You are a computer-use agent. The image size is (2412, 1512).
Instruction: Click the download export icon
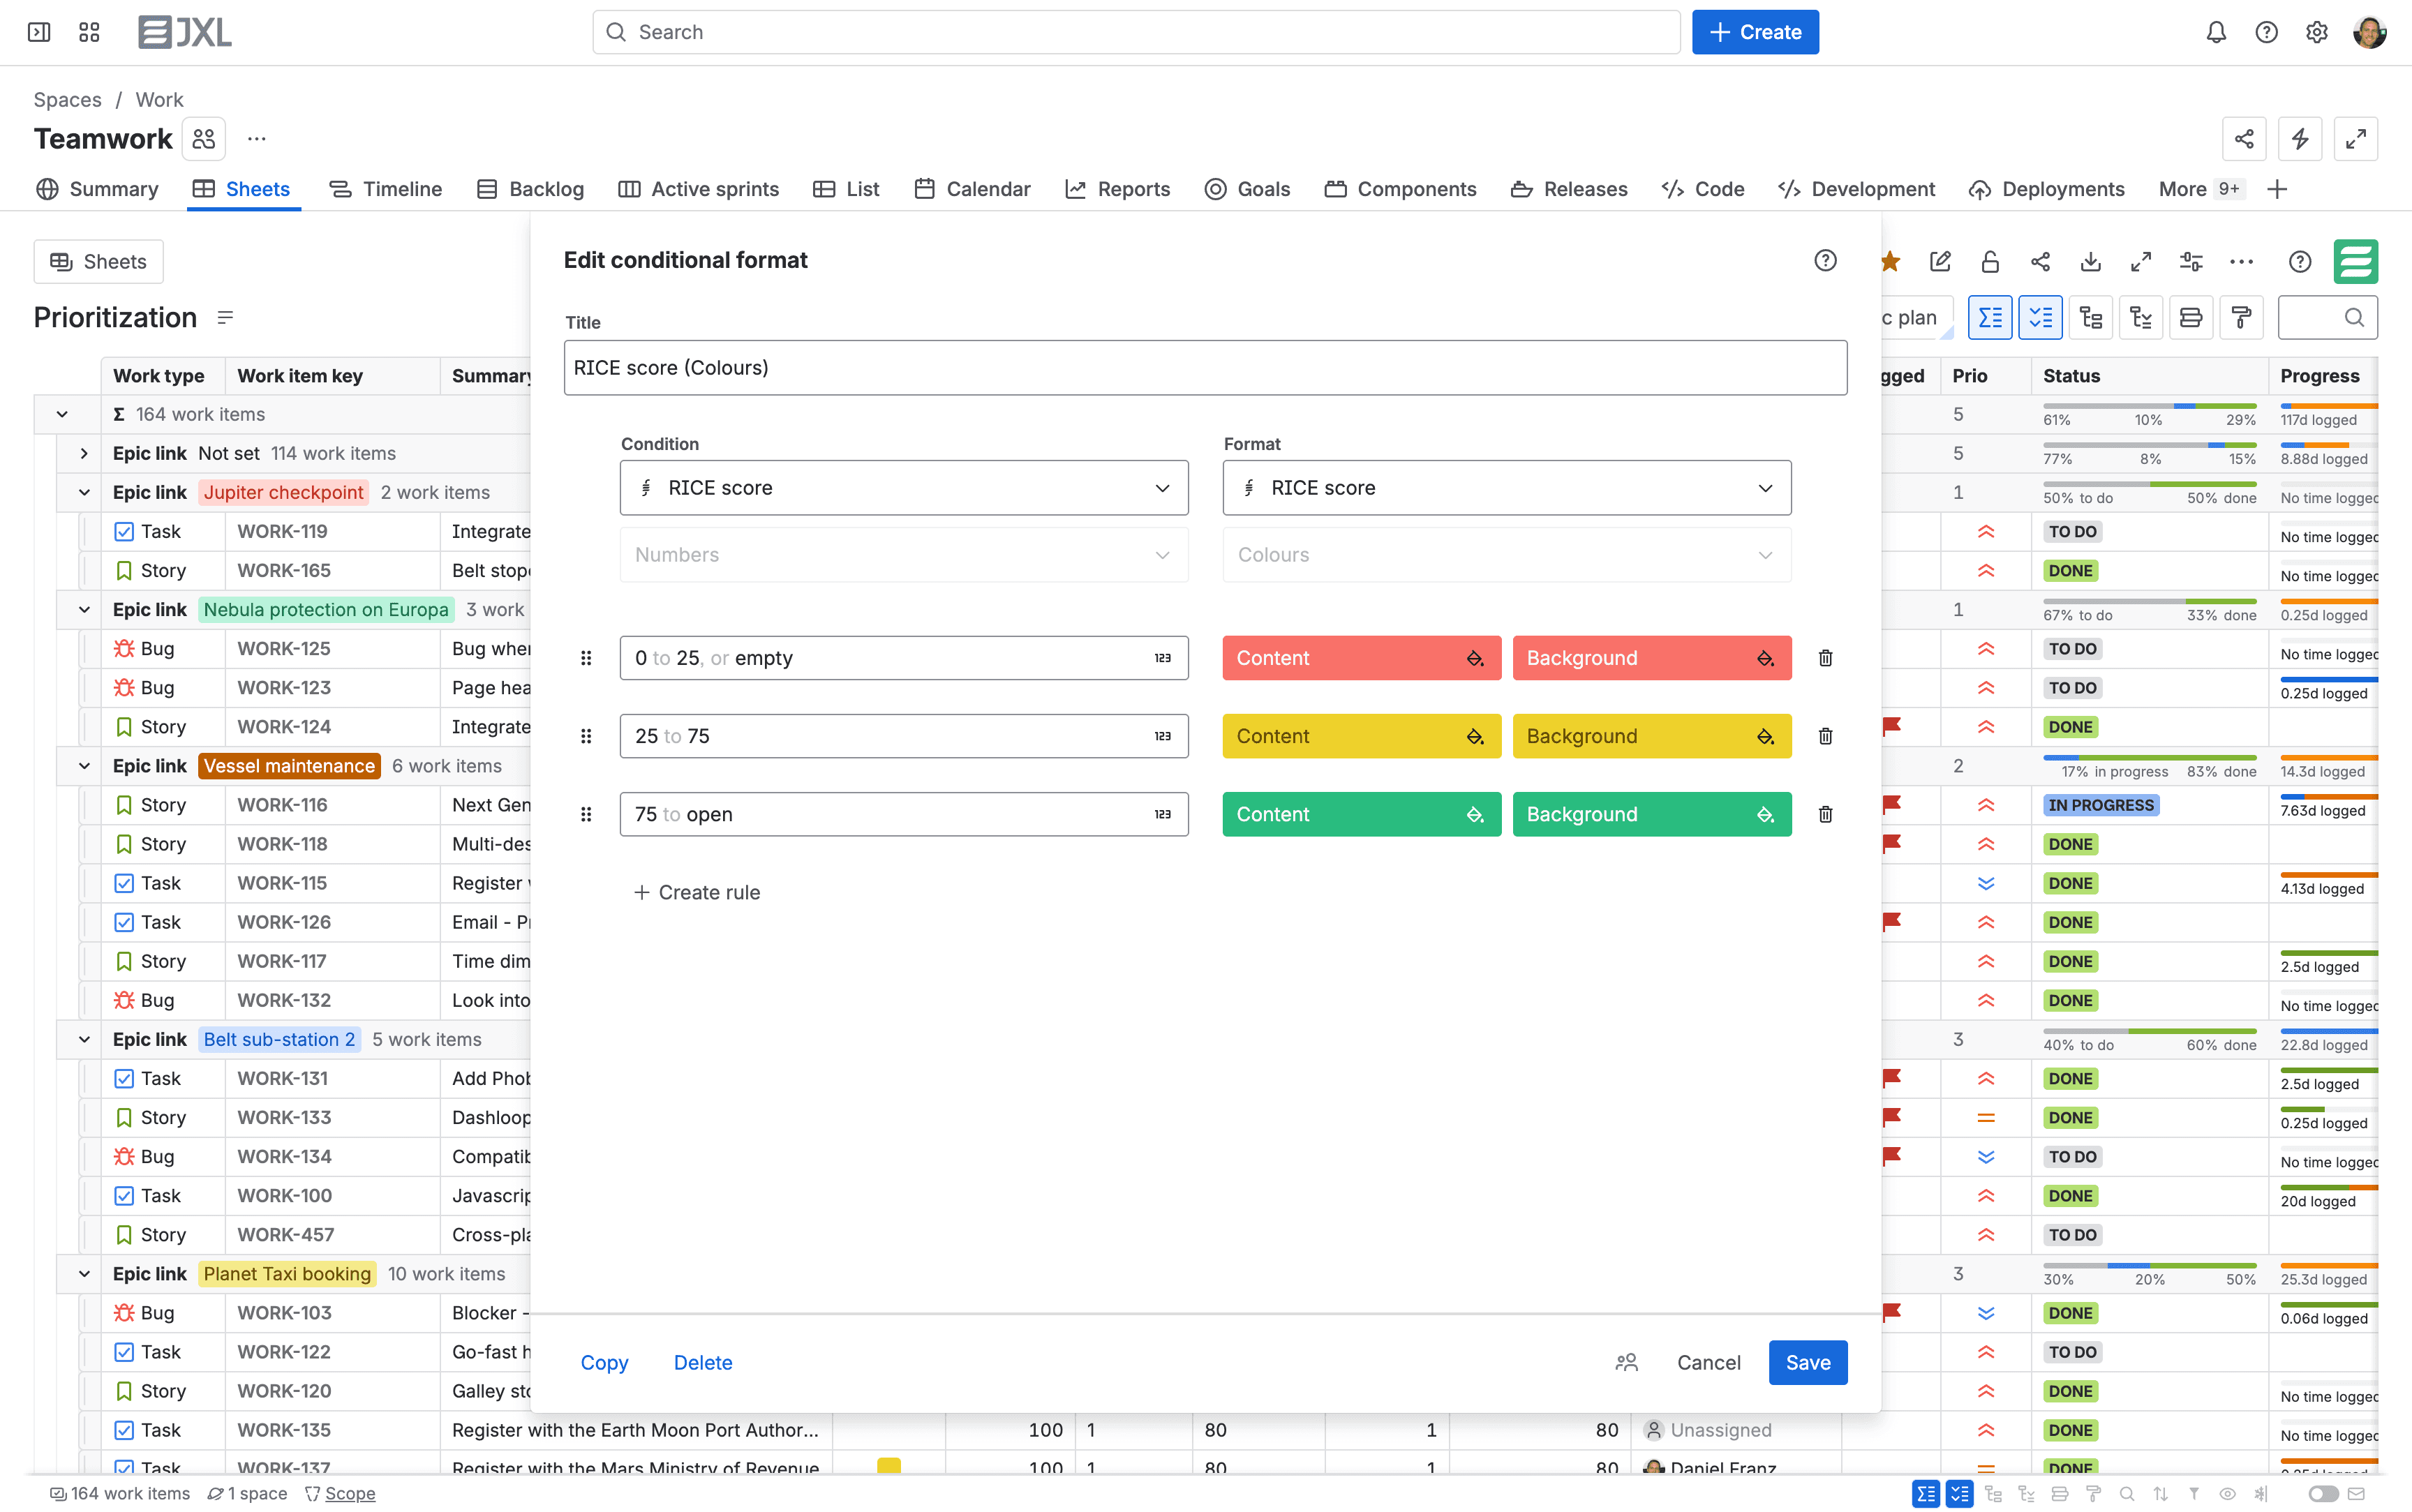[x=2090, y=261]
